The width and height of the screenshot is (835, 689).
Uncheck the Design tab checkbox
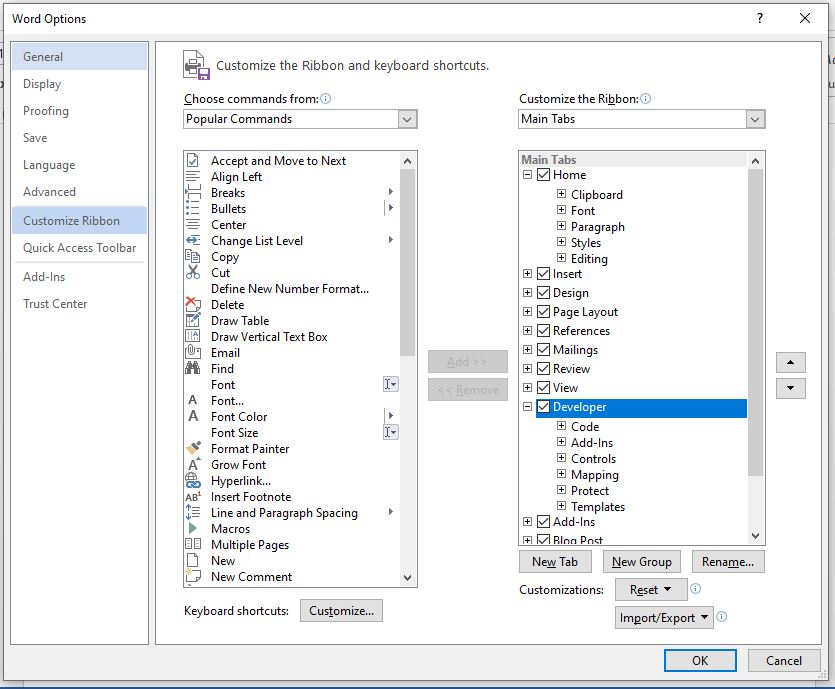[543, 292]
